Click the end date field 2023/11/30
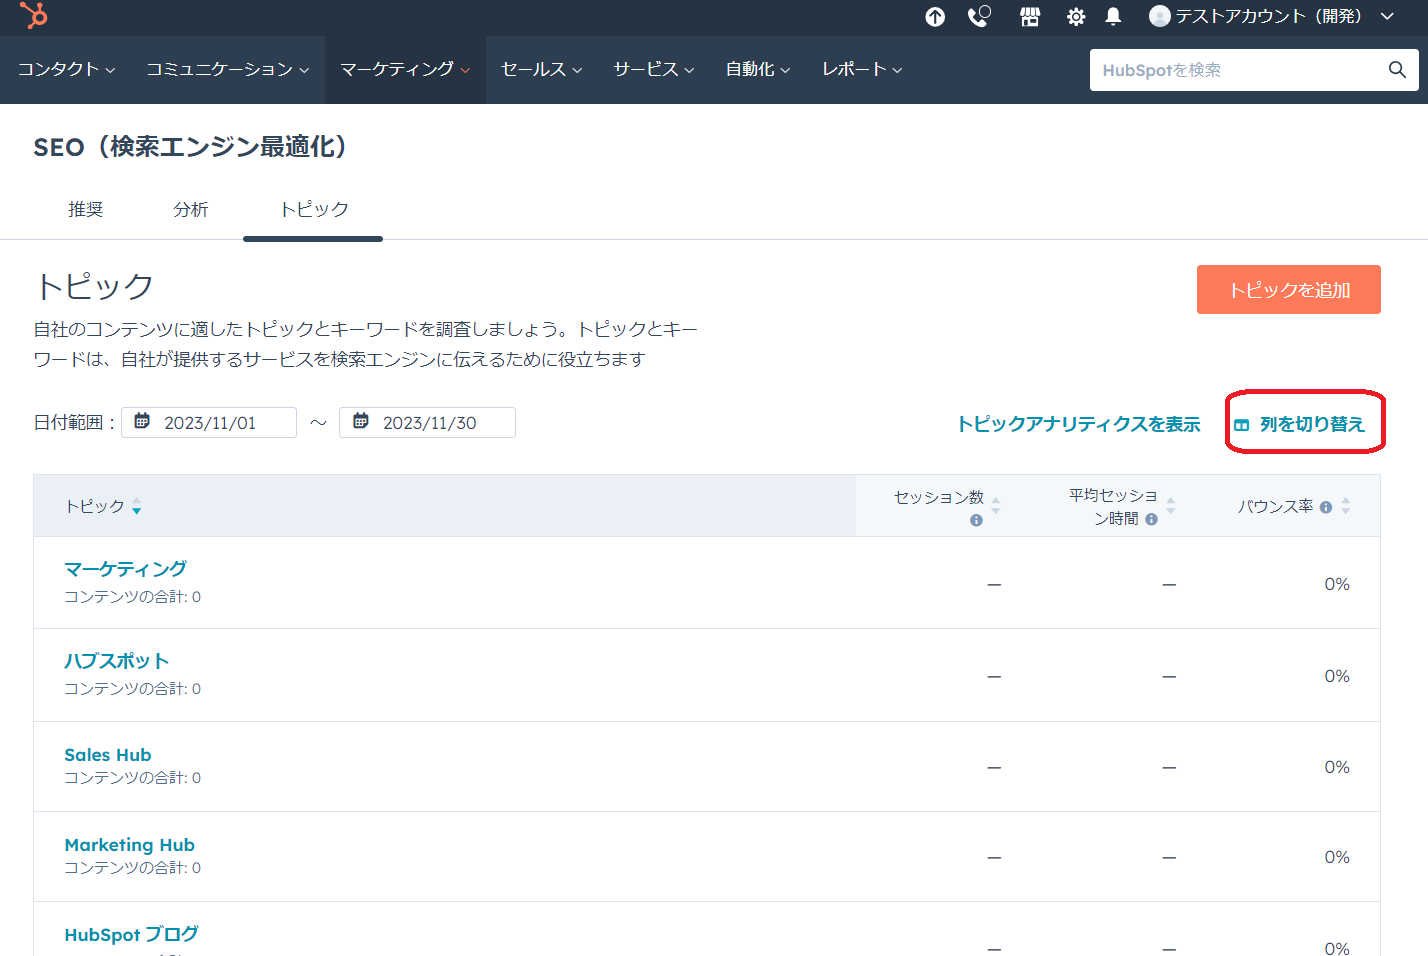Viewport: 1428px width, 956px height. click(x=427, y=422)
